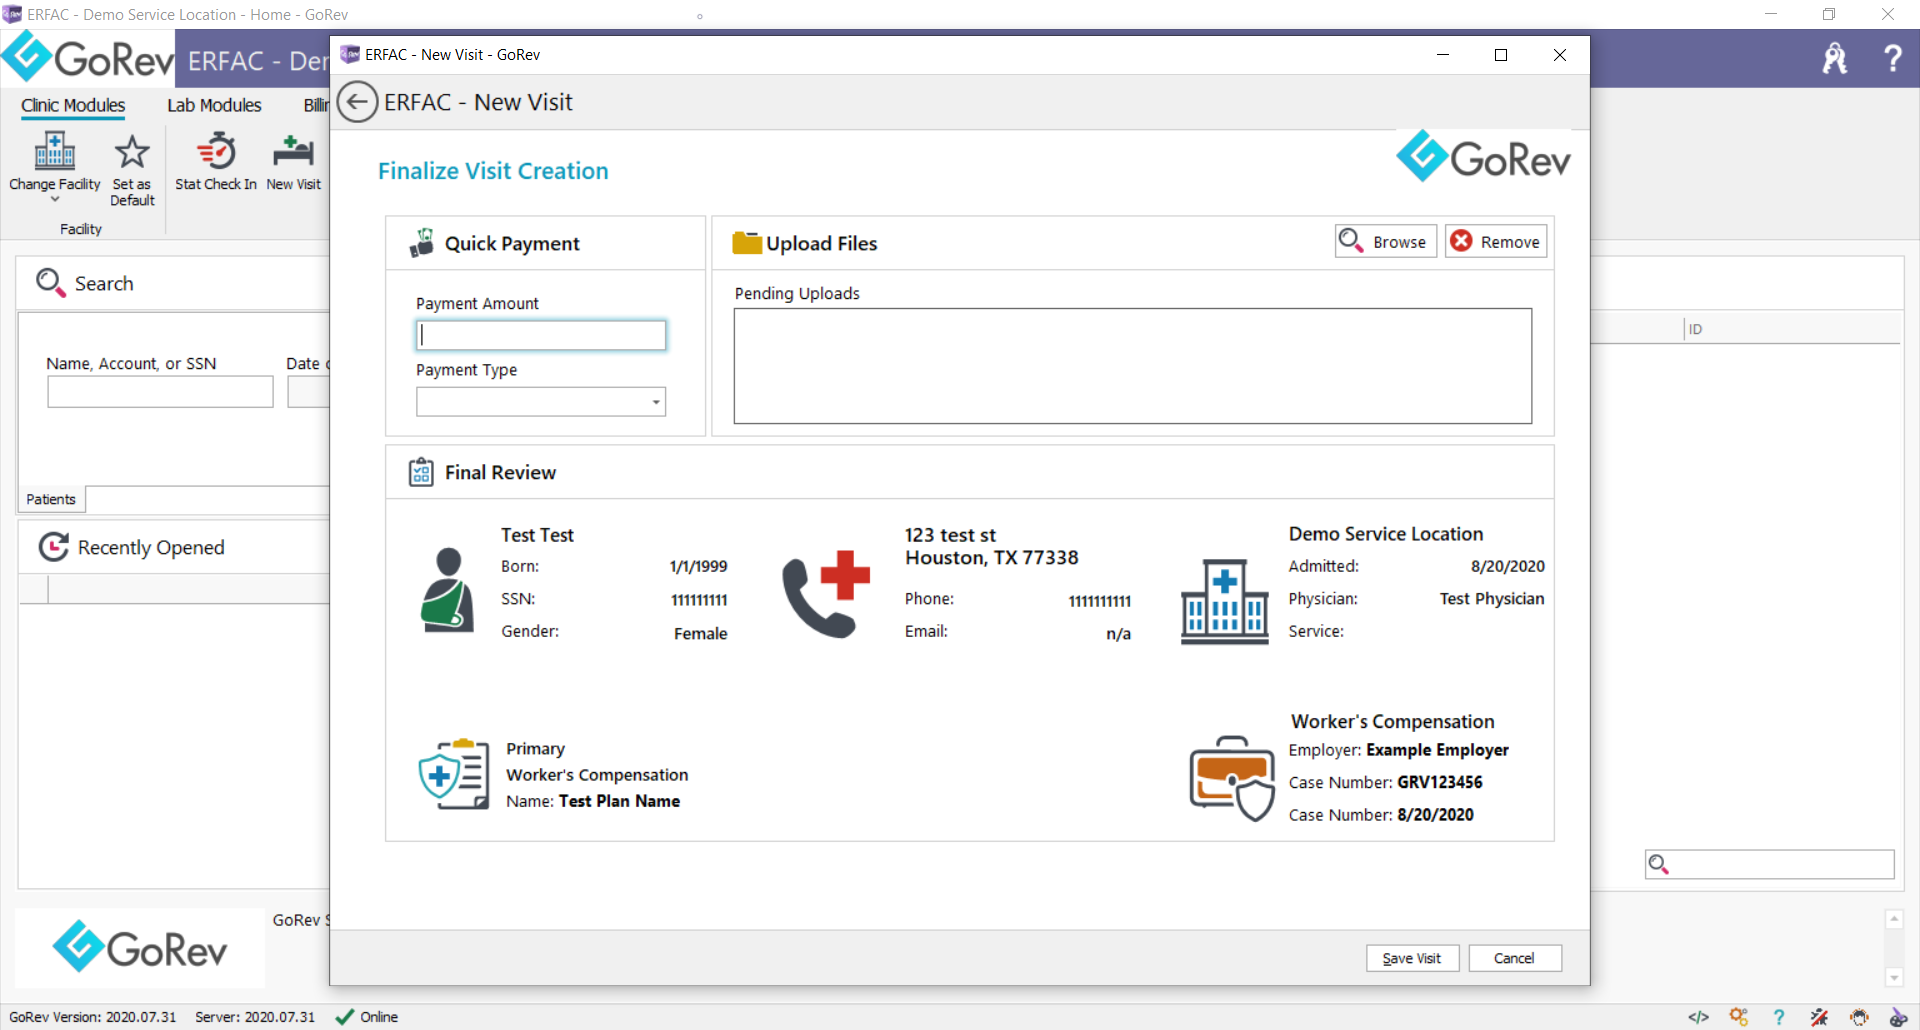Screen dimensions: 1920x1030
Task: Click the ID column header
Action: 1695,329
